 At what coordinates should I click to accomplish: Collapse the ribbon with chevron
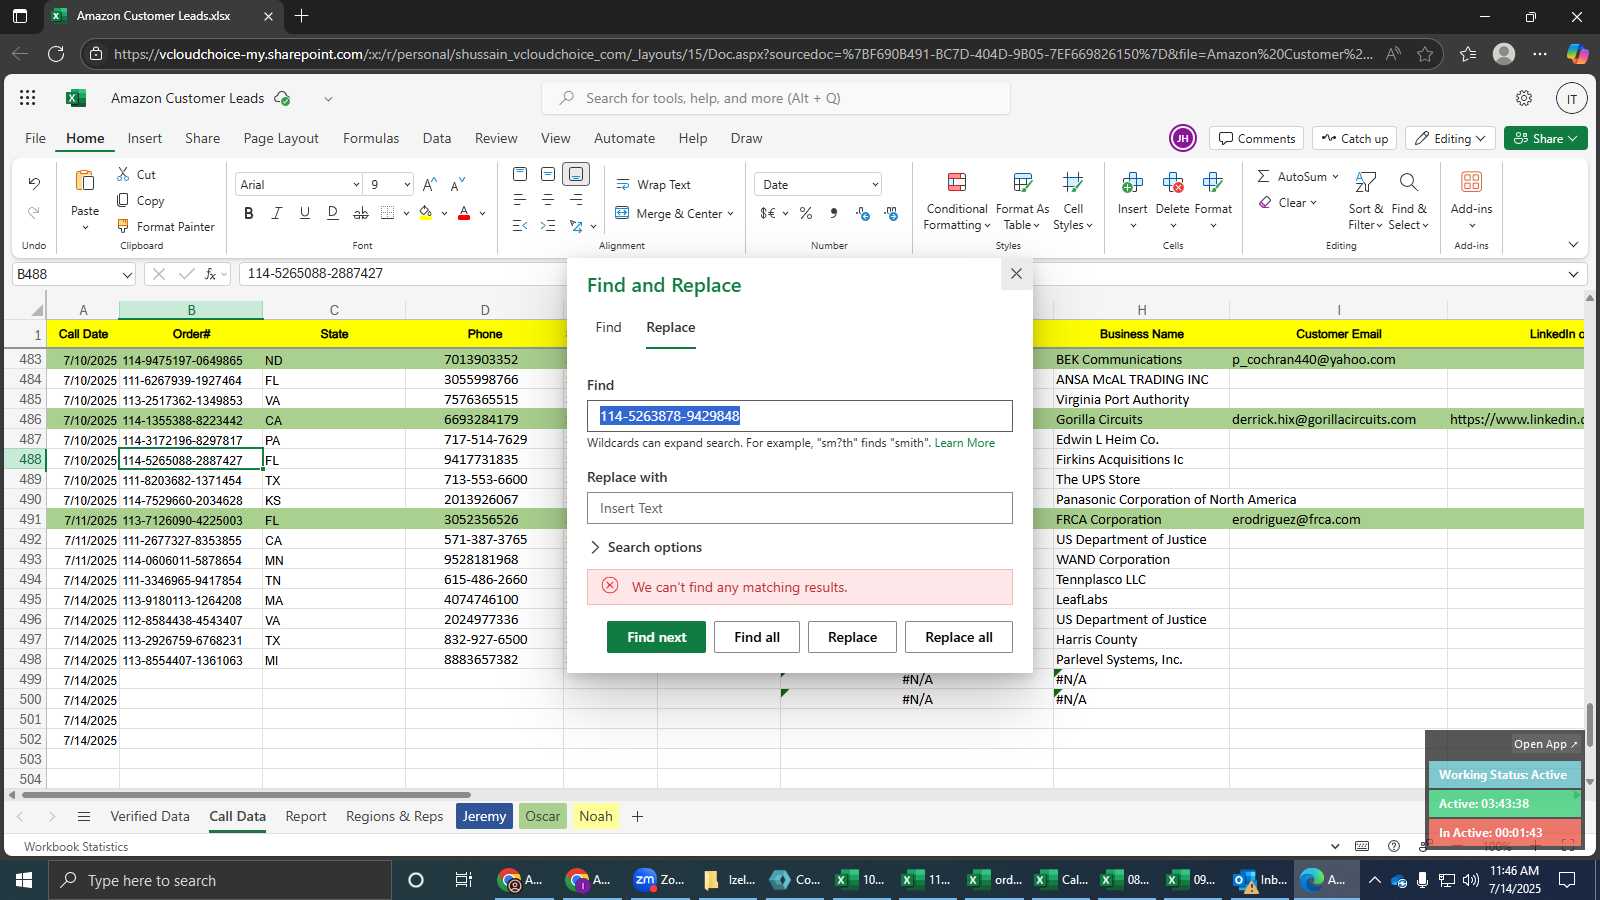tap(1573, 245)
